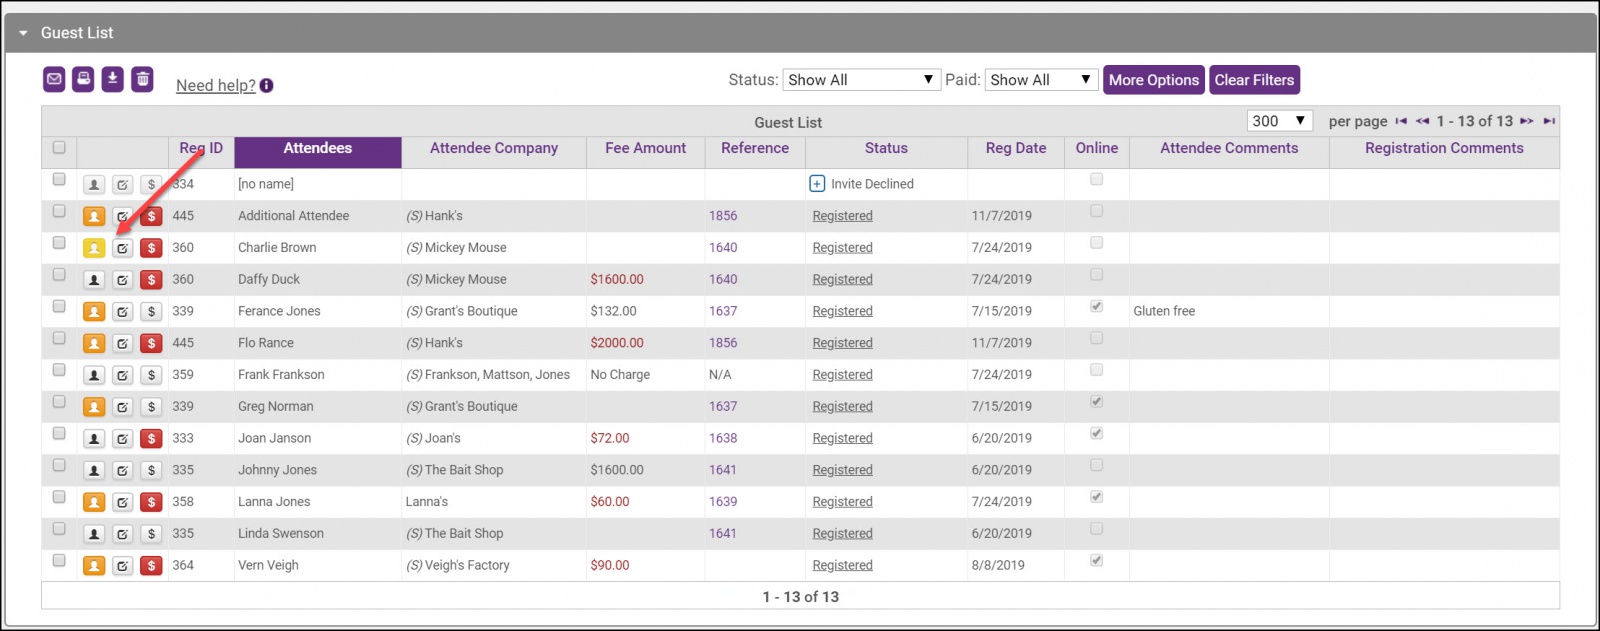Sort by the Fee Amount column header

tap(645, 148)
